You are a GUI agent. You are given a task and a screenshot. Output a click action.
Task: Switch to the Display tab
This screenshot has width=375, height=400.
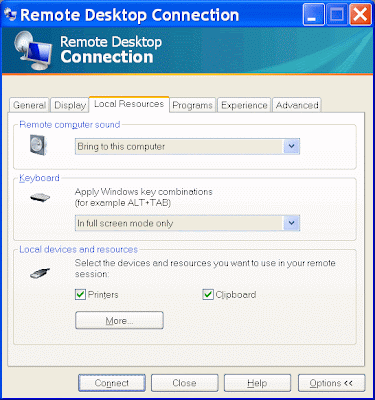coord(70,105)
